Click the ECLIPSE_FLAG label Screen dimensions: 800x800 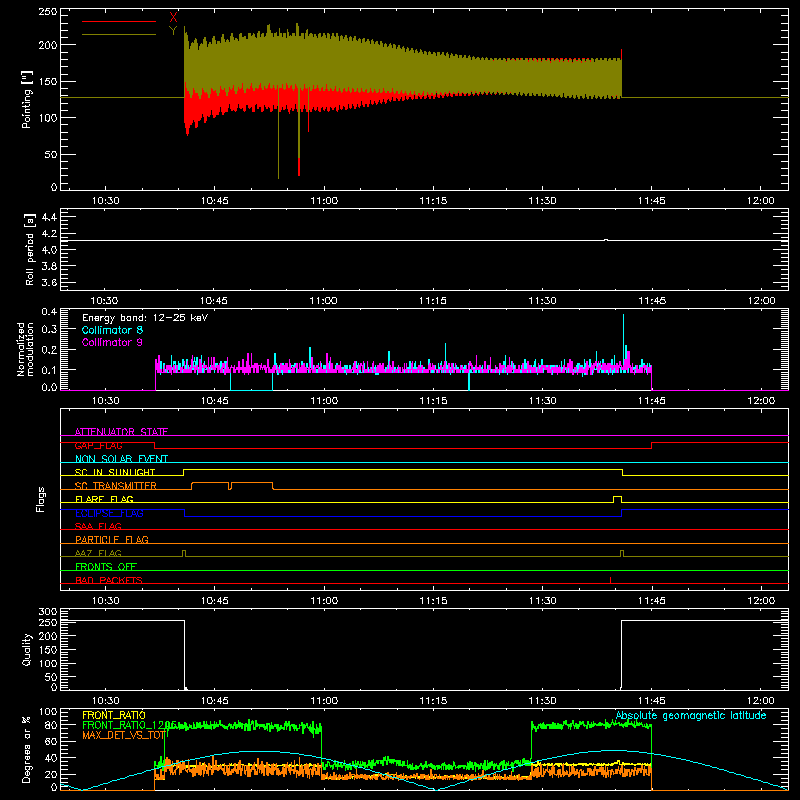click(109, 513)
